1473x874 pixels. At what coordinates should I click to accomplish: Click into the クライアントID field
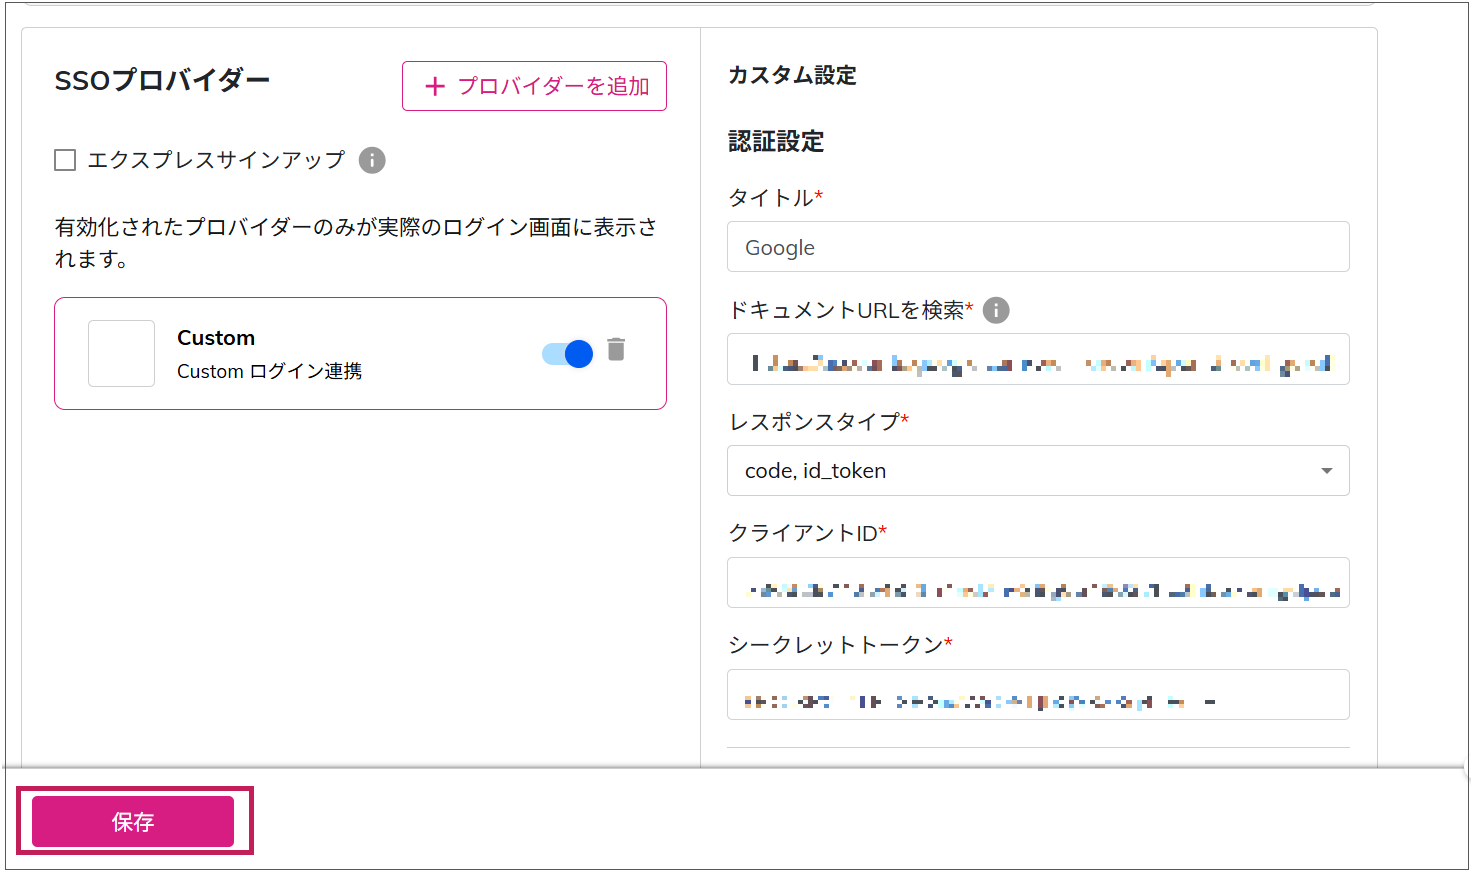coord(1037,583)
